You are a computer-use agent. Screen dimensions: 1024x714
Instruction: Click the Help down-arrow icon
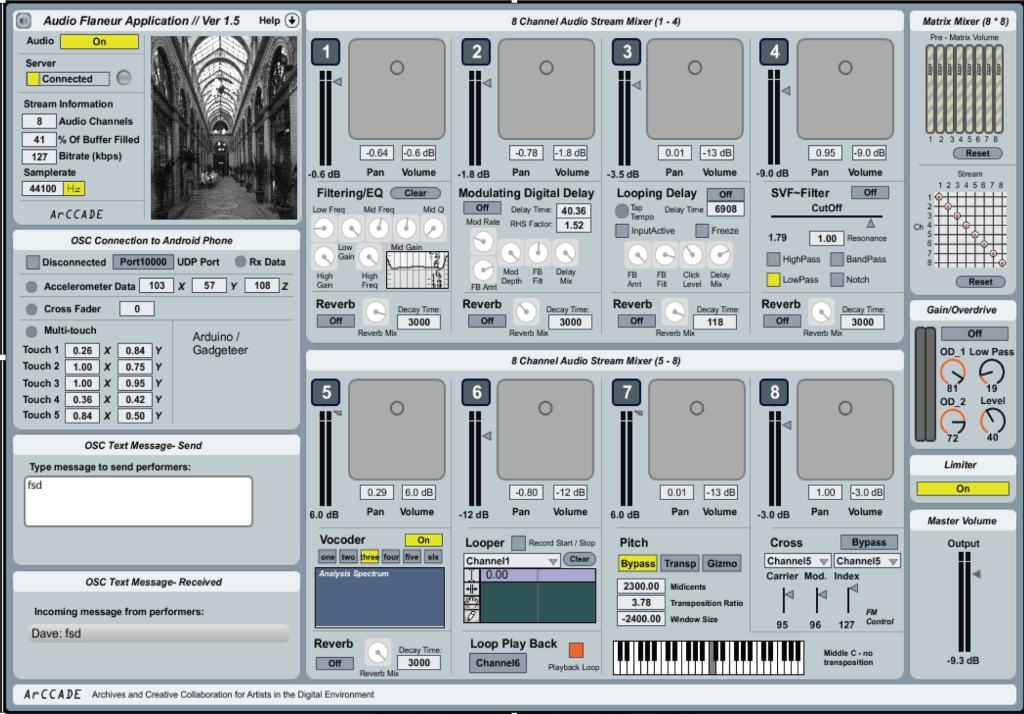coord(292,21)
